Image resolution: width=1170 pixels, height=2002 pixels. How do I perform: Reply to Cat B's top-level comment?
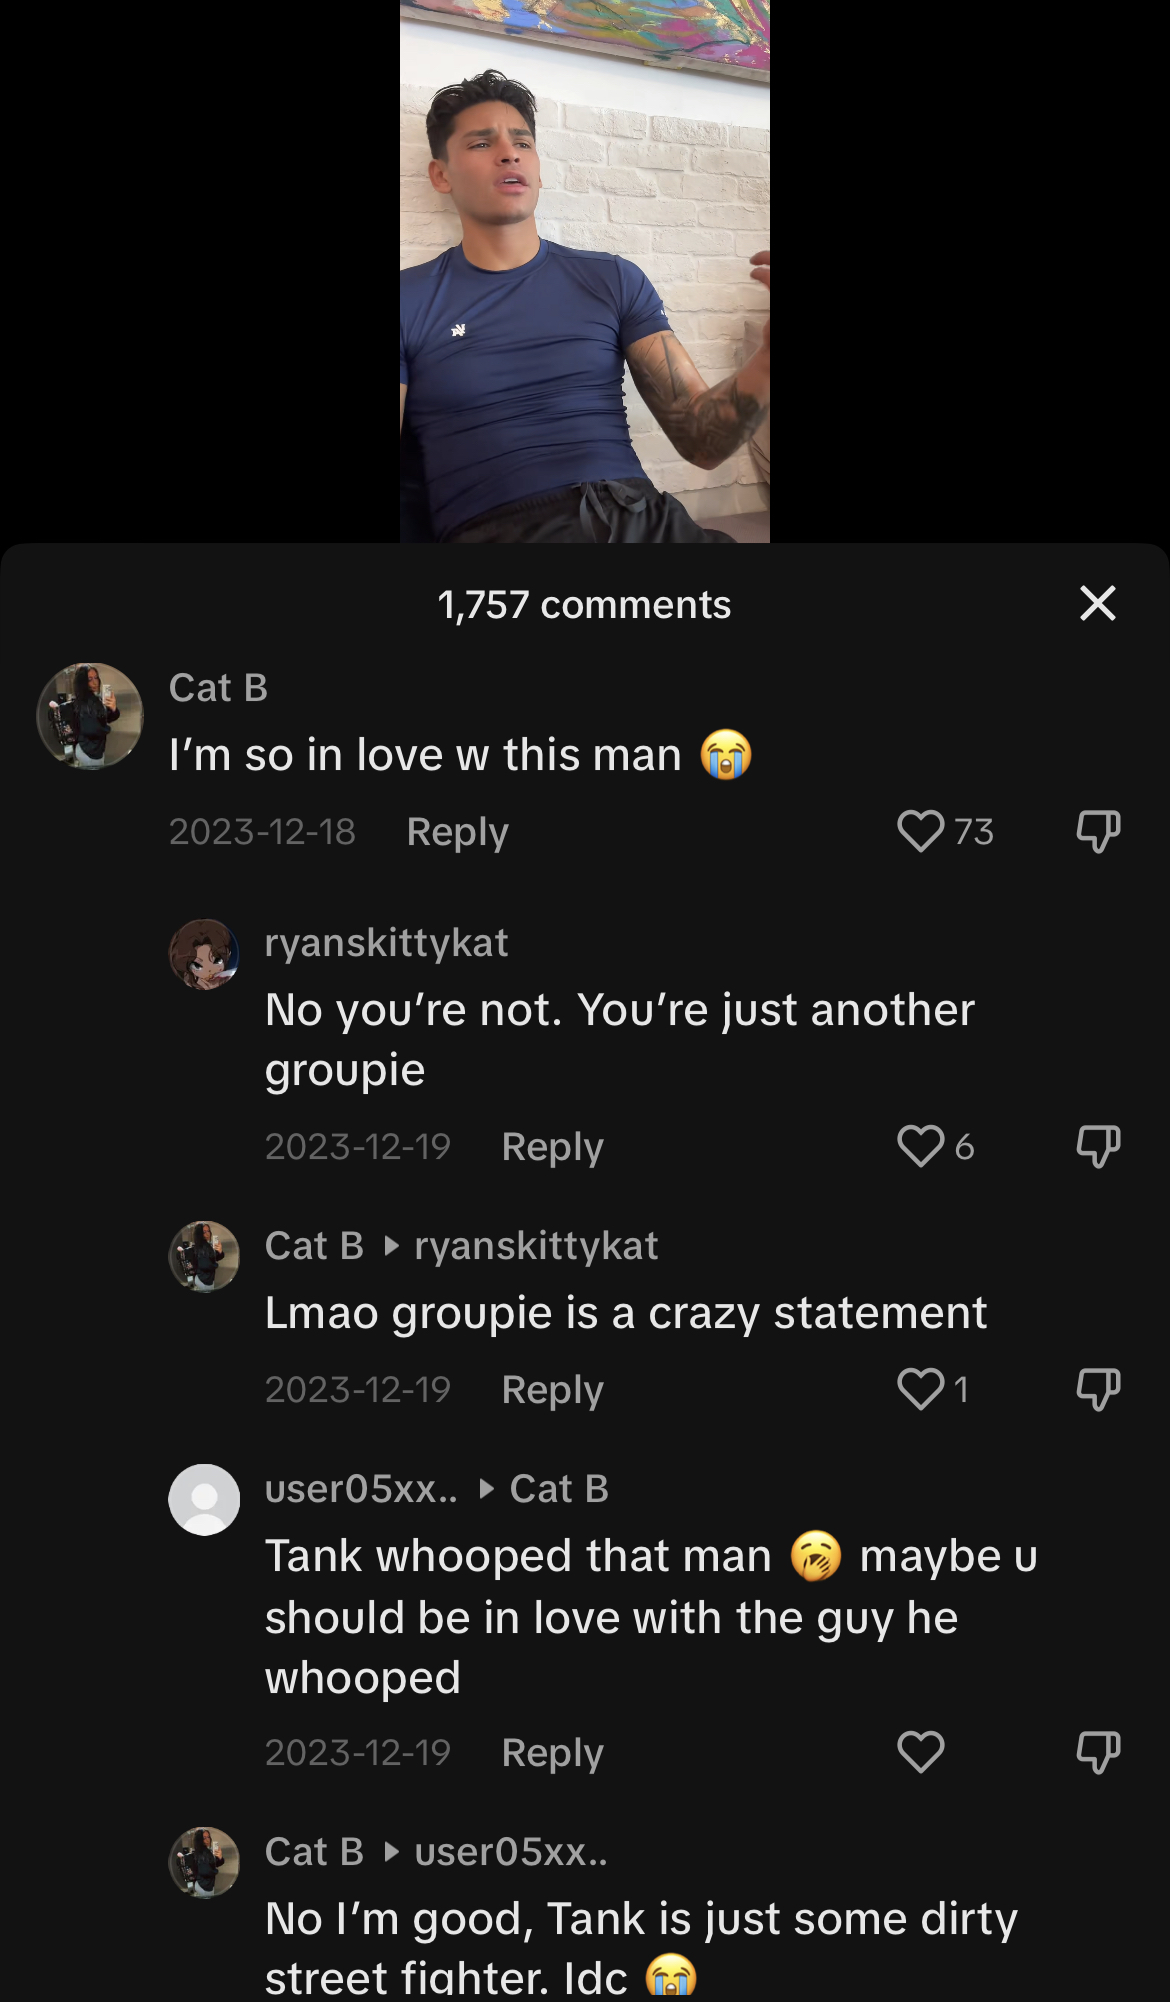[457, 832]
